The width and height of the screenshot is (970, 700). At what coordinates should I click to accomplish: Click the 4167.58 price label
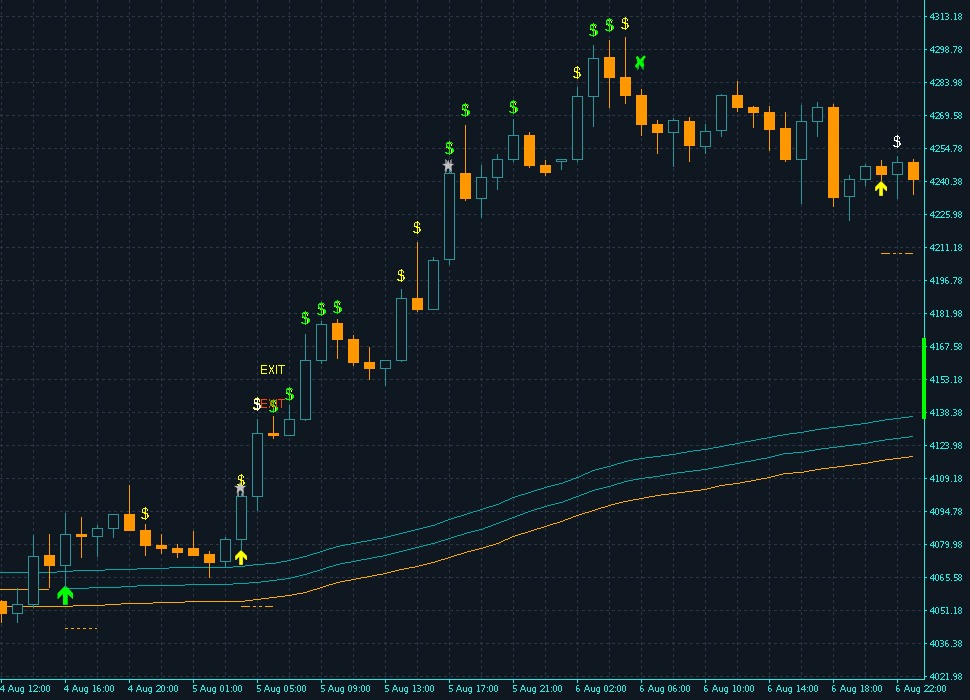tap(946, 346)
